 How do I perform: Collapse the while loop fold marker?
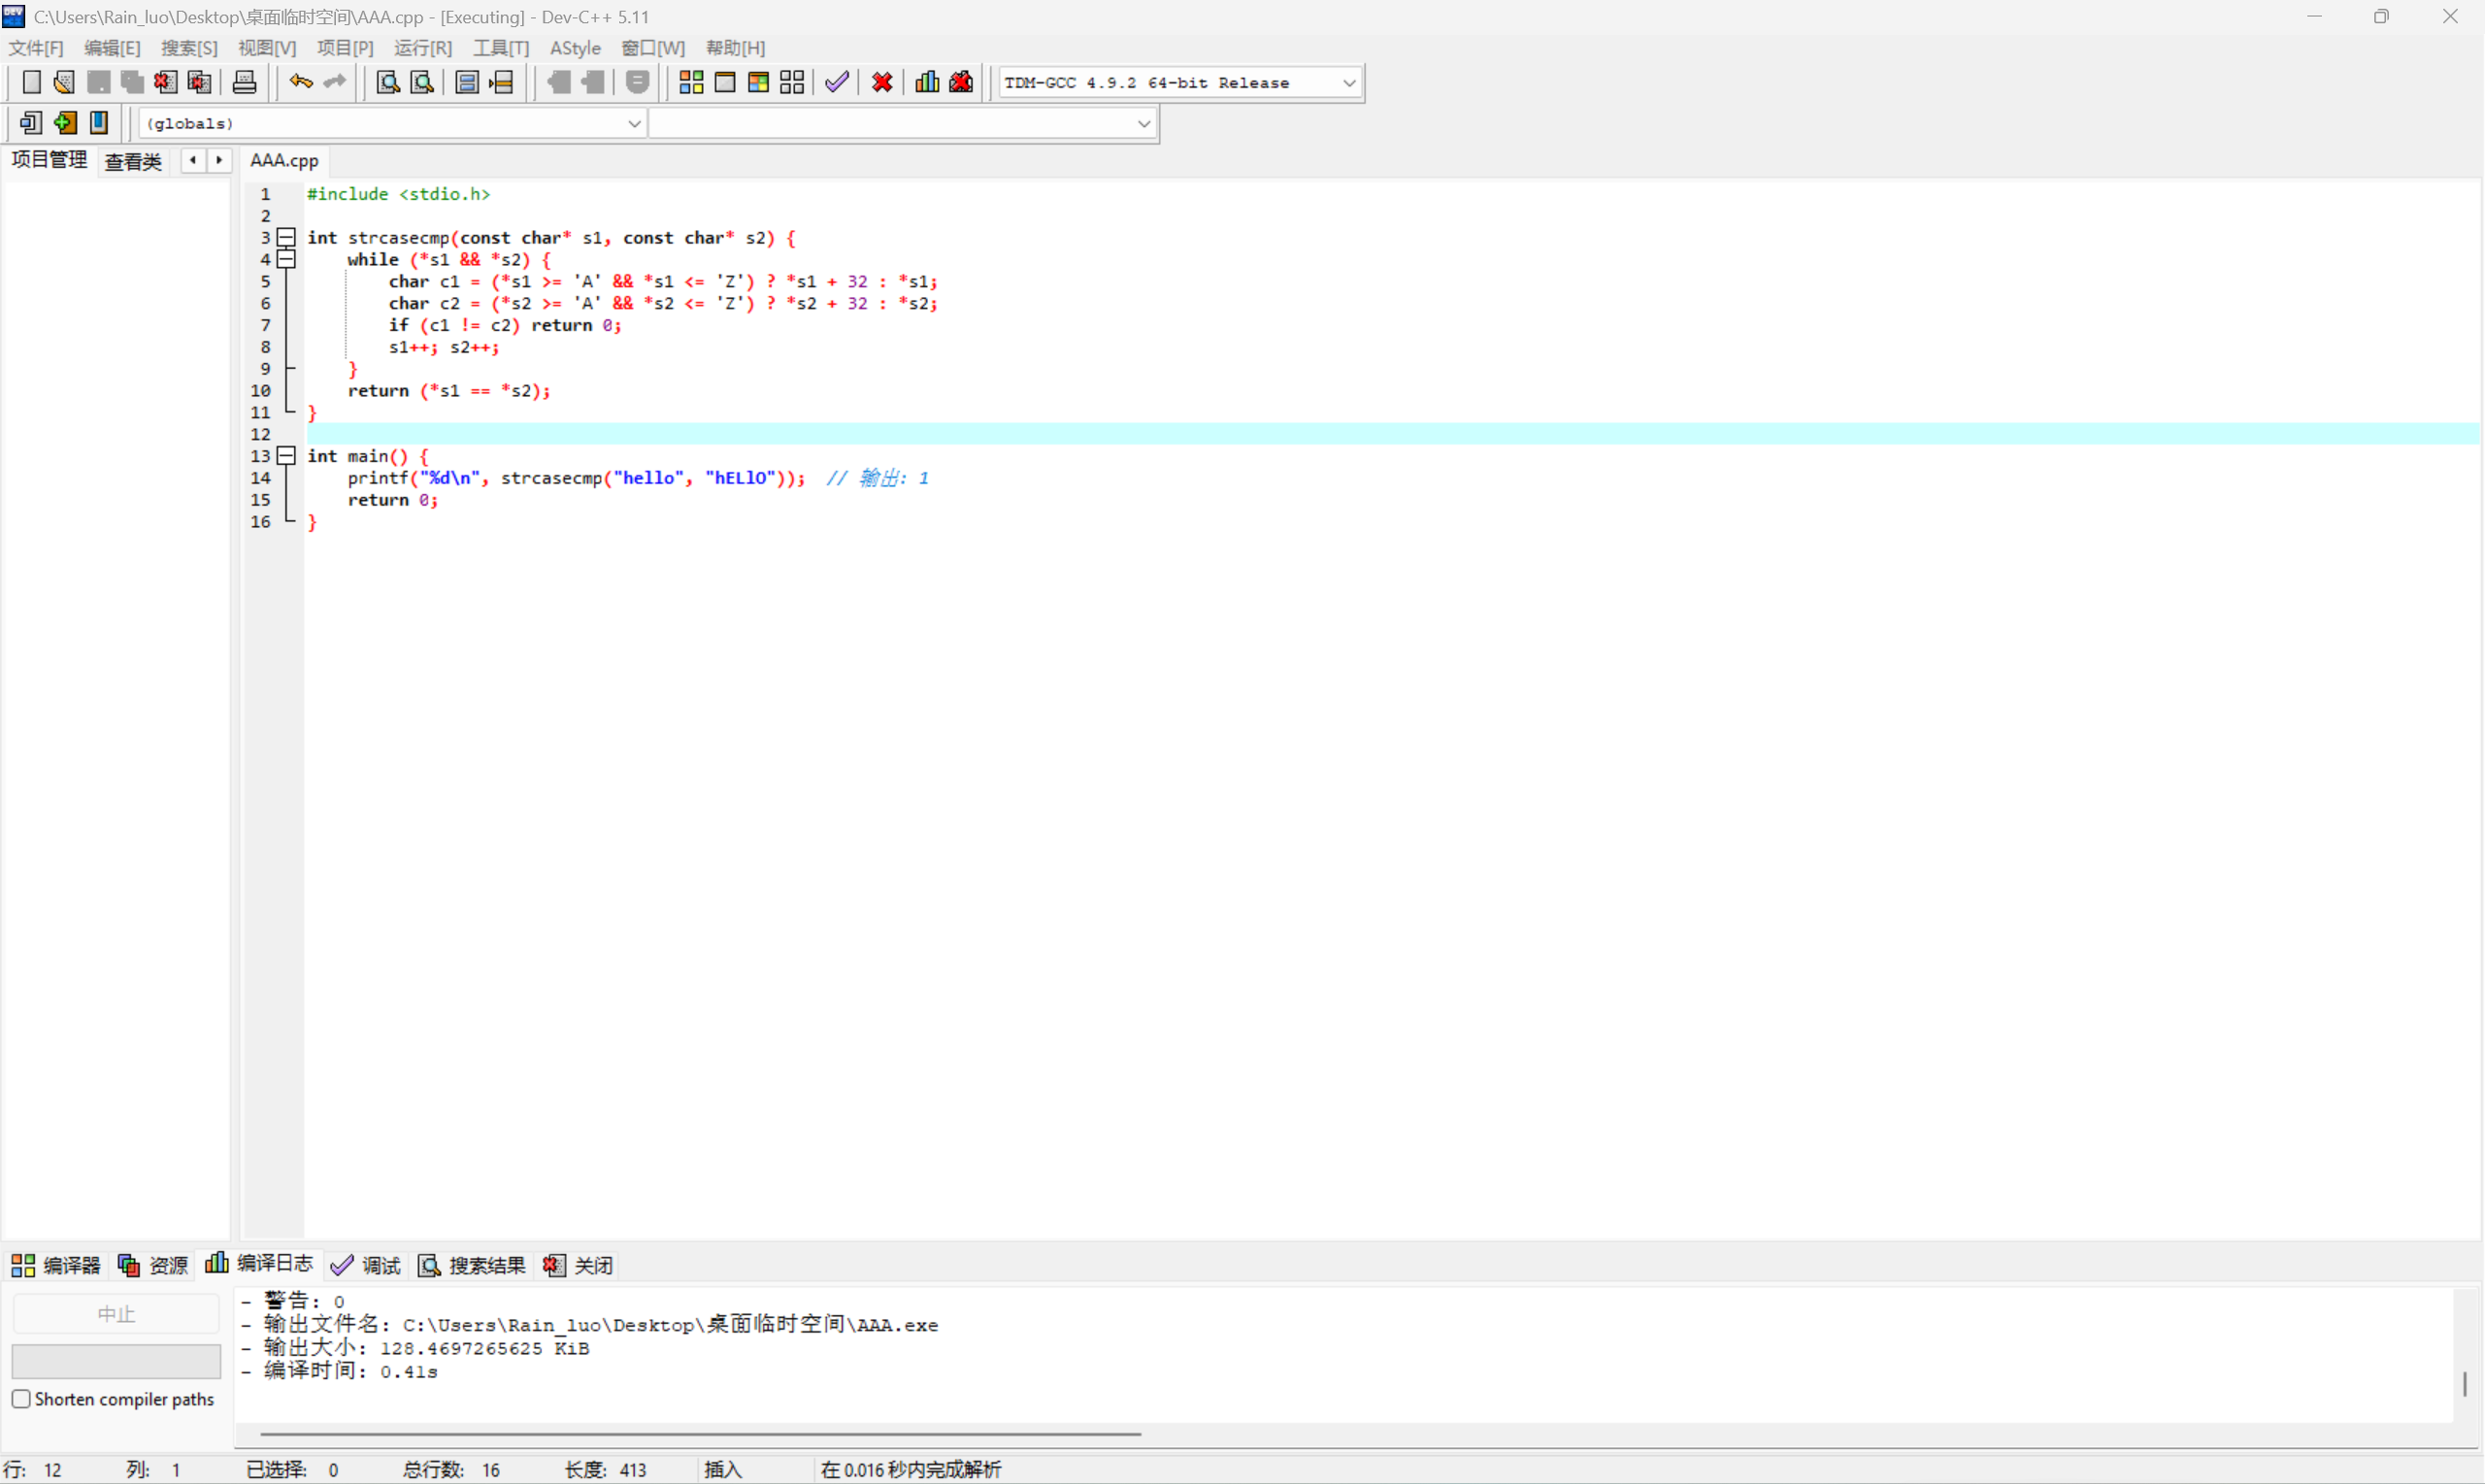pyautogui.click(x=287, y=259)
